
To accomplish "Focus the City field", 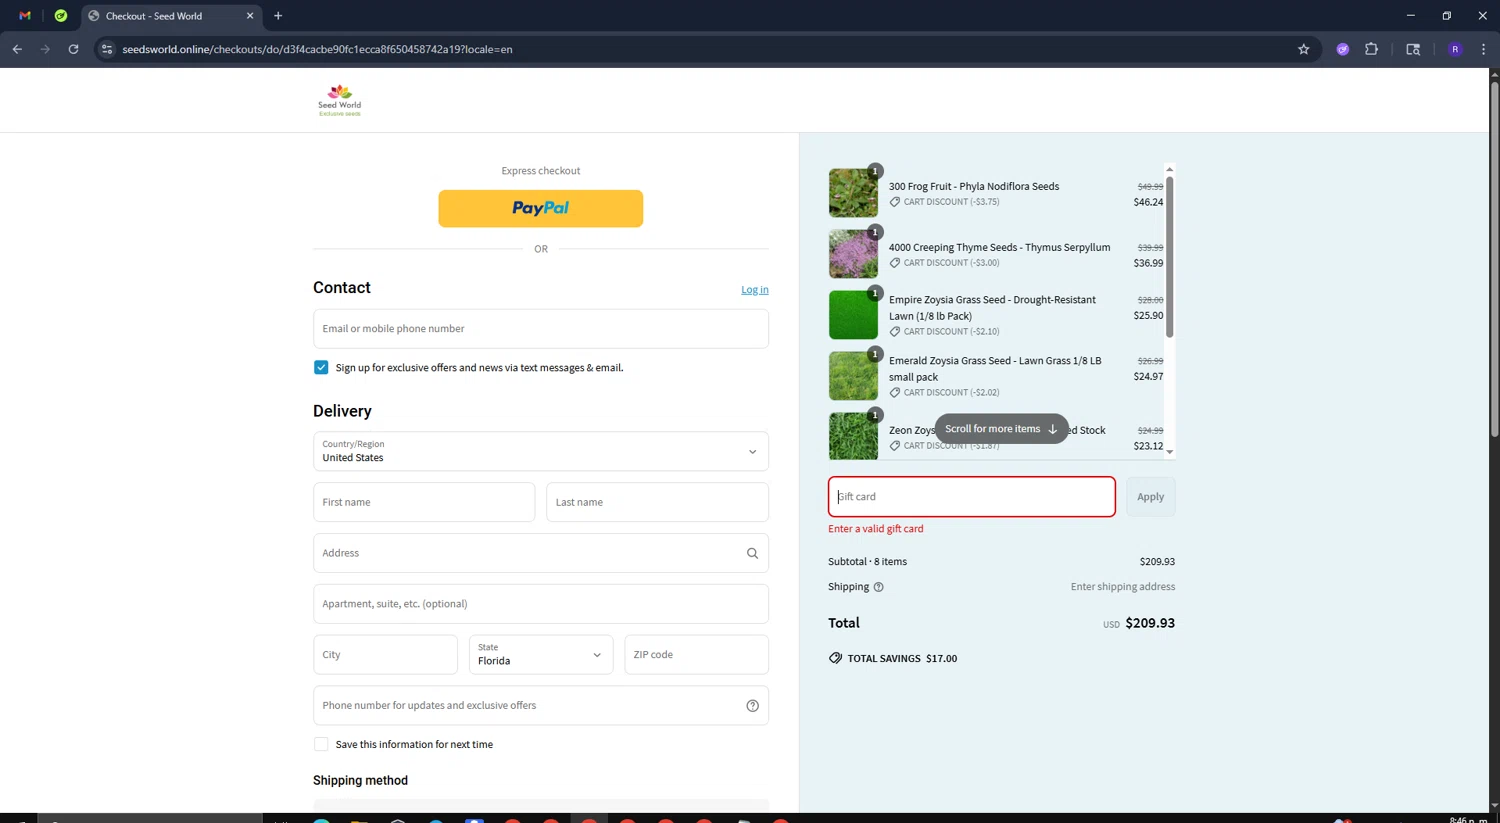I will (385, 655).
